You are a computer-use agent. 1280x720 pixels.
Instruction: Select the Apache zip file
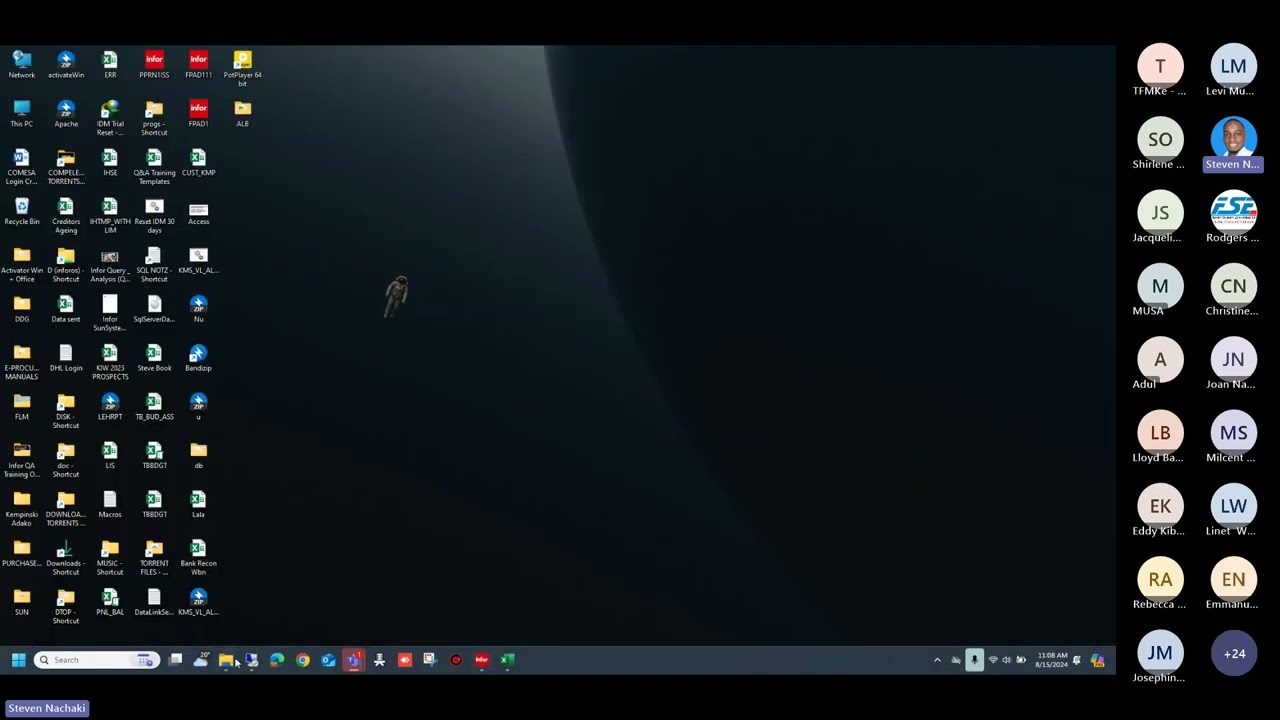click(66, 114)
